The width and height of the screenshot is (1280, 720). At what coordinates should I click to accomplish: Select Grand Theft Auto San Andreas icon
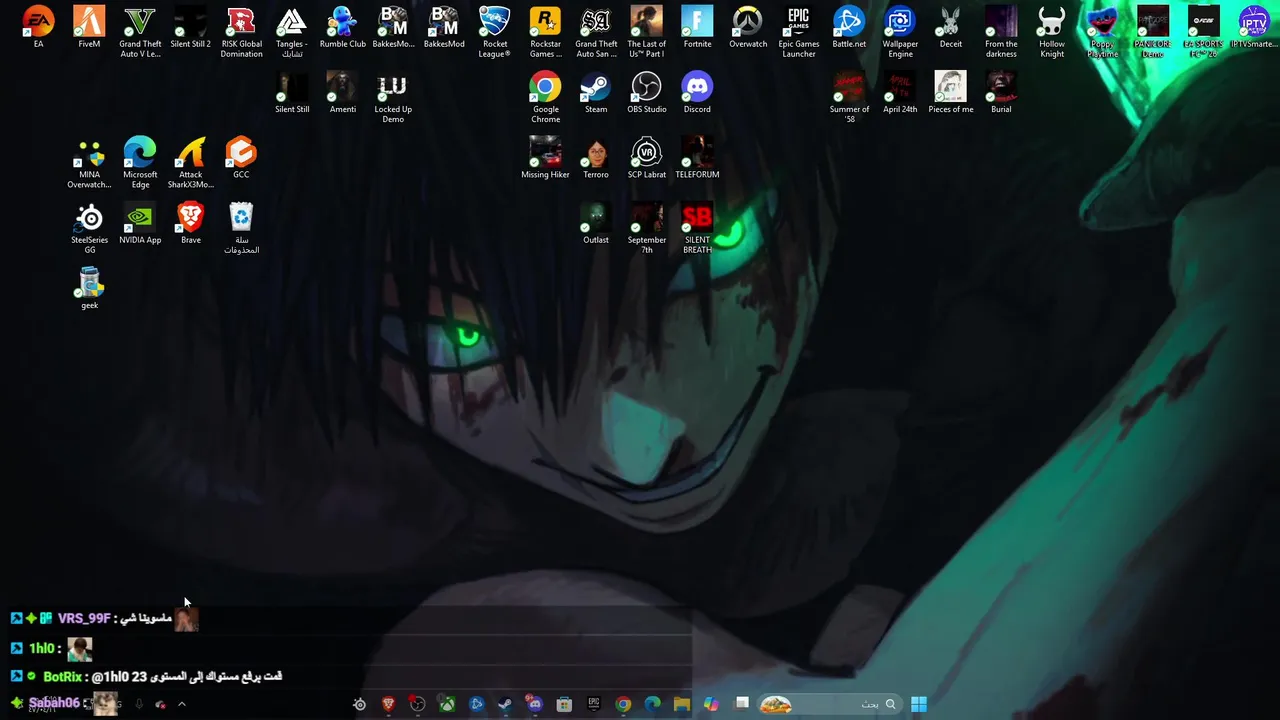click(596, 32)
